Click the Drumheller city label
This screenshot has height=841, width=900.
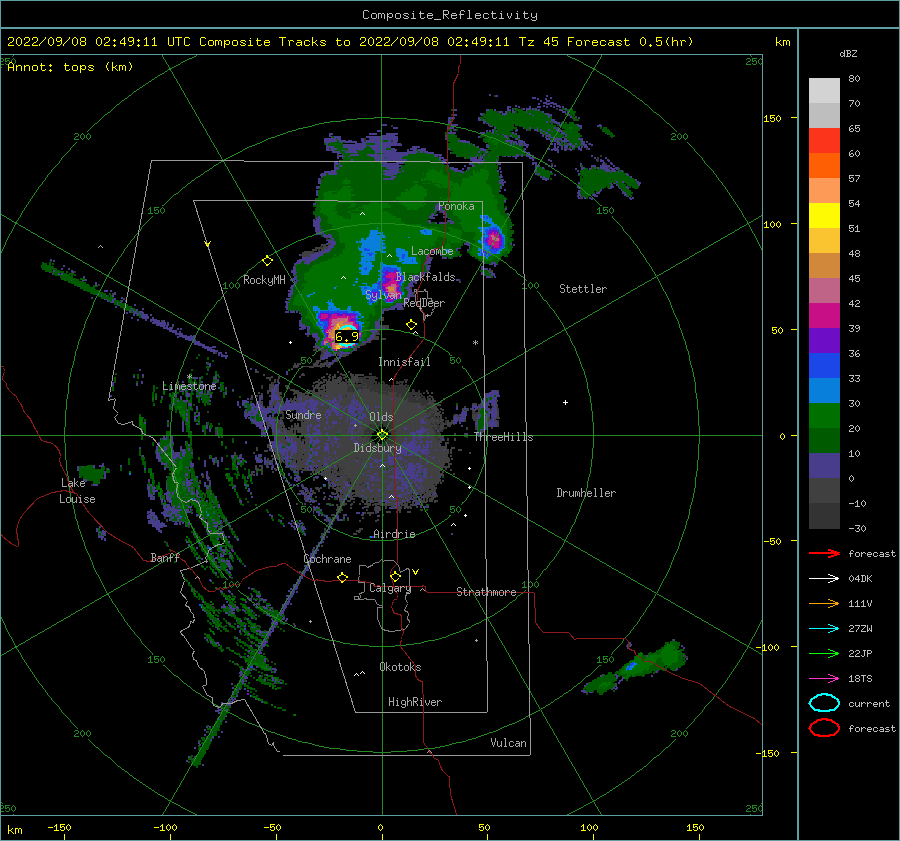pyautogui.click(x=586, y=493)
